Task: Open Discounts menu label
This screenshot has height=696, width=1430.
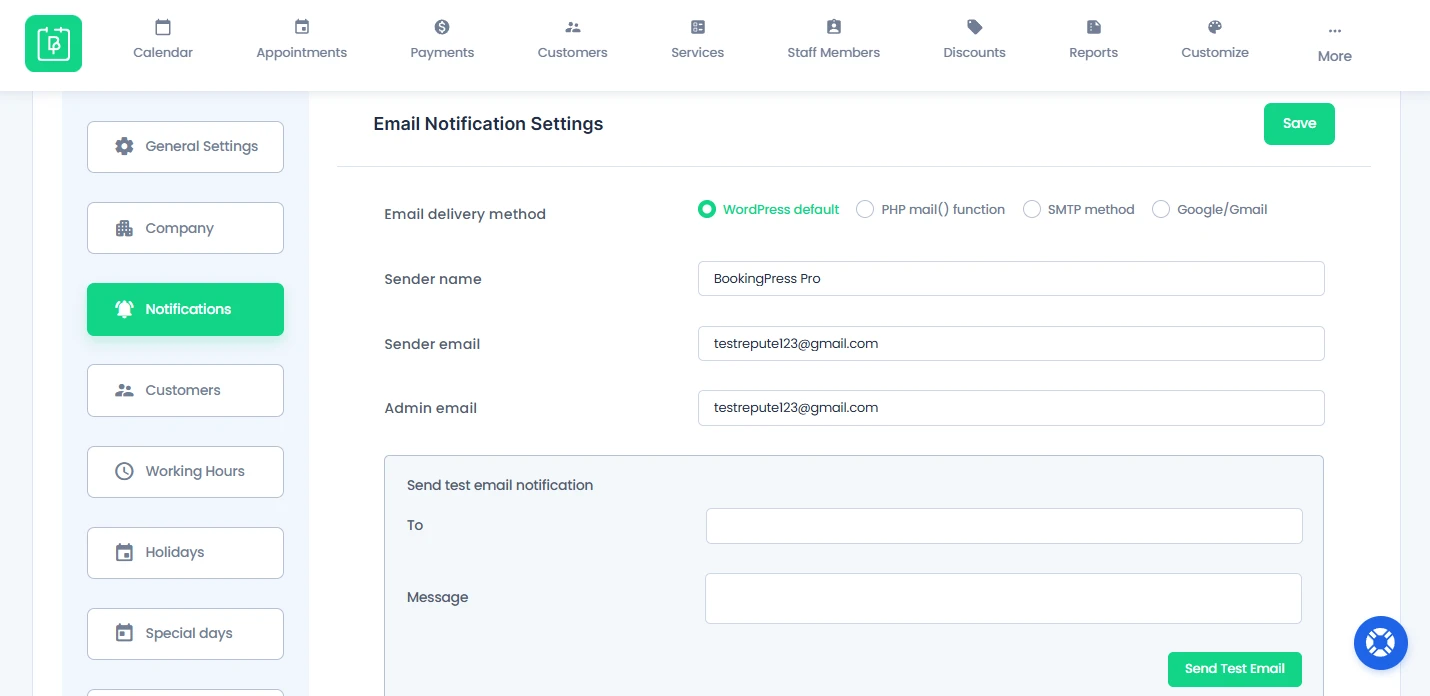Action: click(975, 52)
